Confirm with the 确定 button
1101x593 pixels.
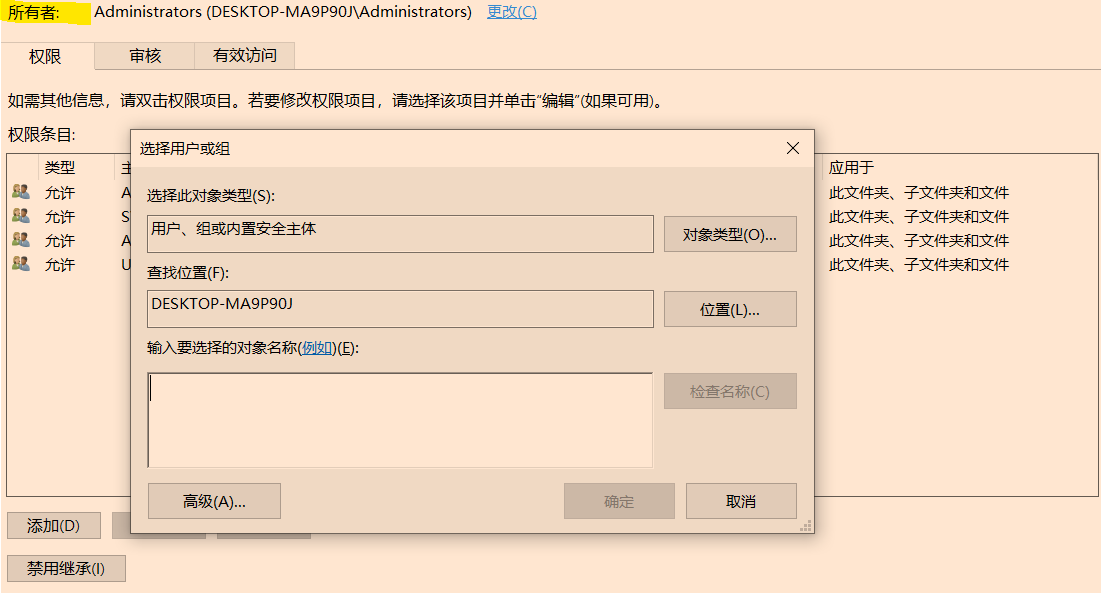(x=619, y=501)
